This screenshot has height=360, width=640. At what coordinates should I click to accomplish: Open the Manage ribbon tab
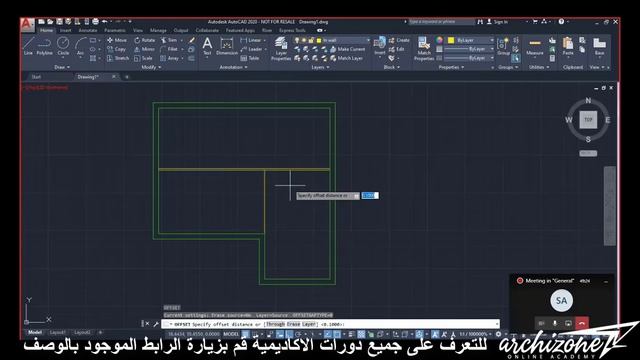click(158, 30)
